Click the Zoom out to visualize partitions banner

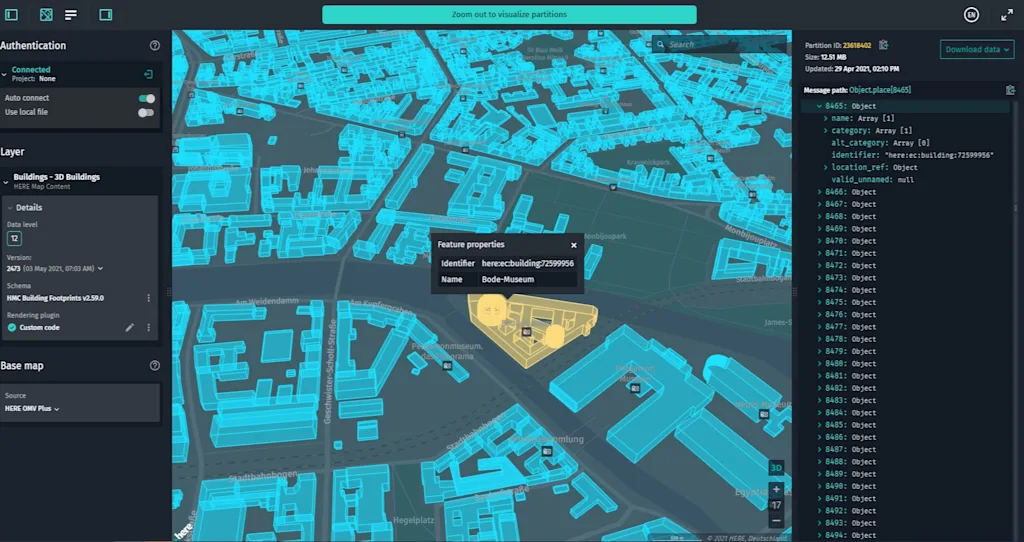(x=509, y=14)
